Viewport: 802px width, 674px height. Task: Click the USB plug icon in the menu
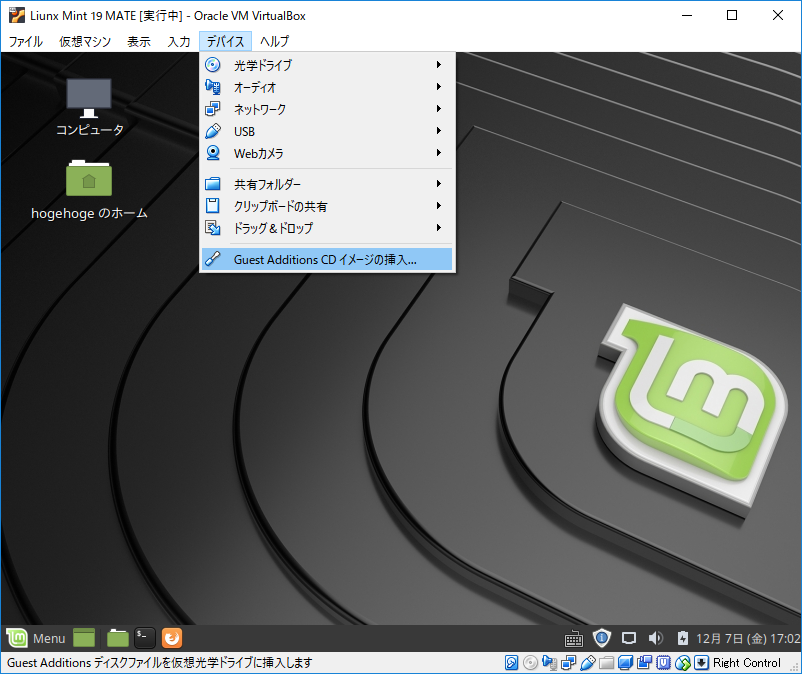pos(213,131)
